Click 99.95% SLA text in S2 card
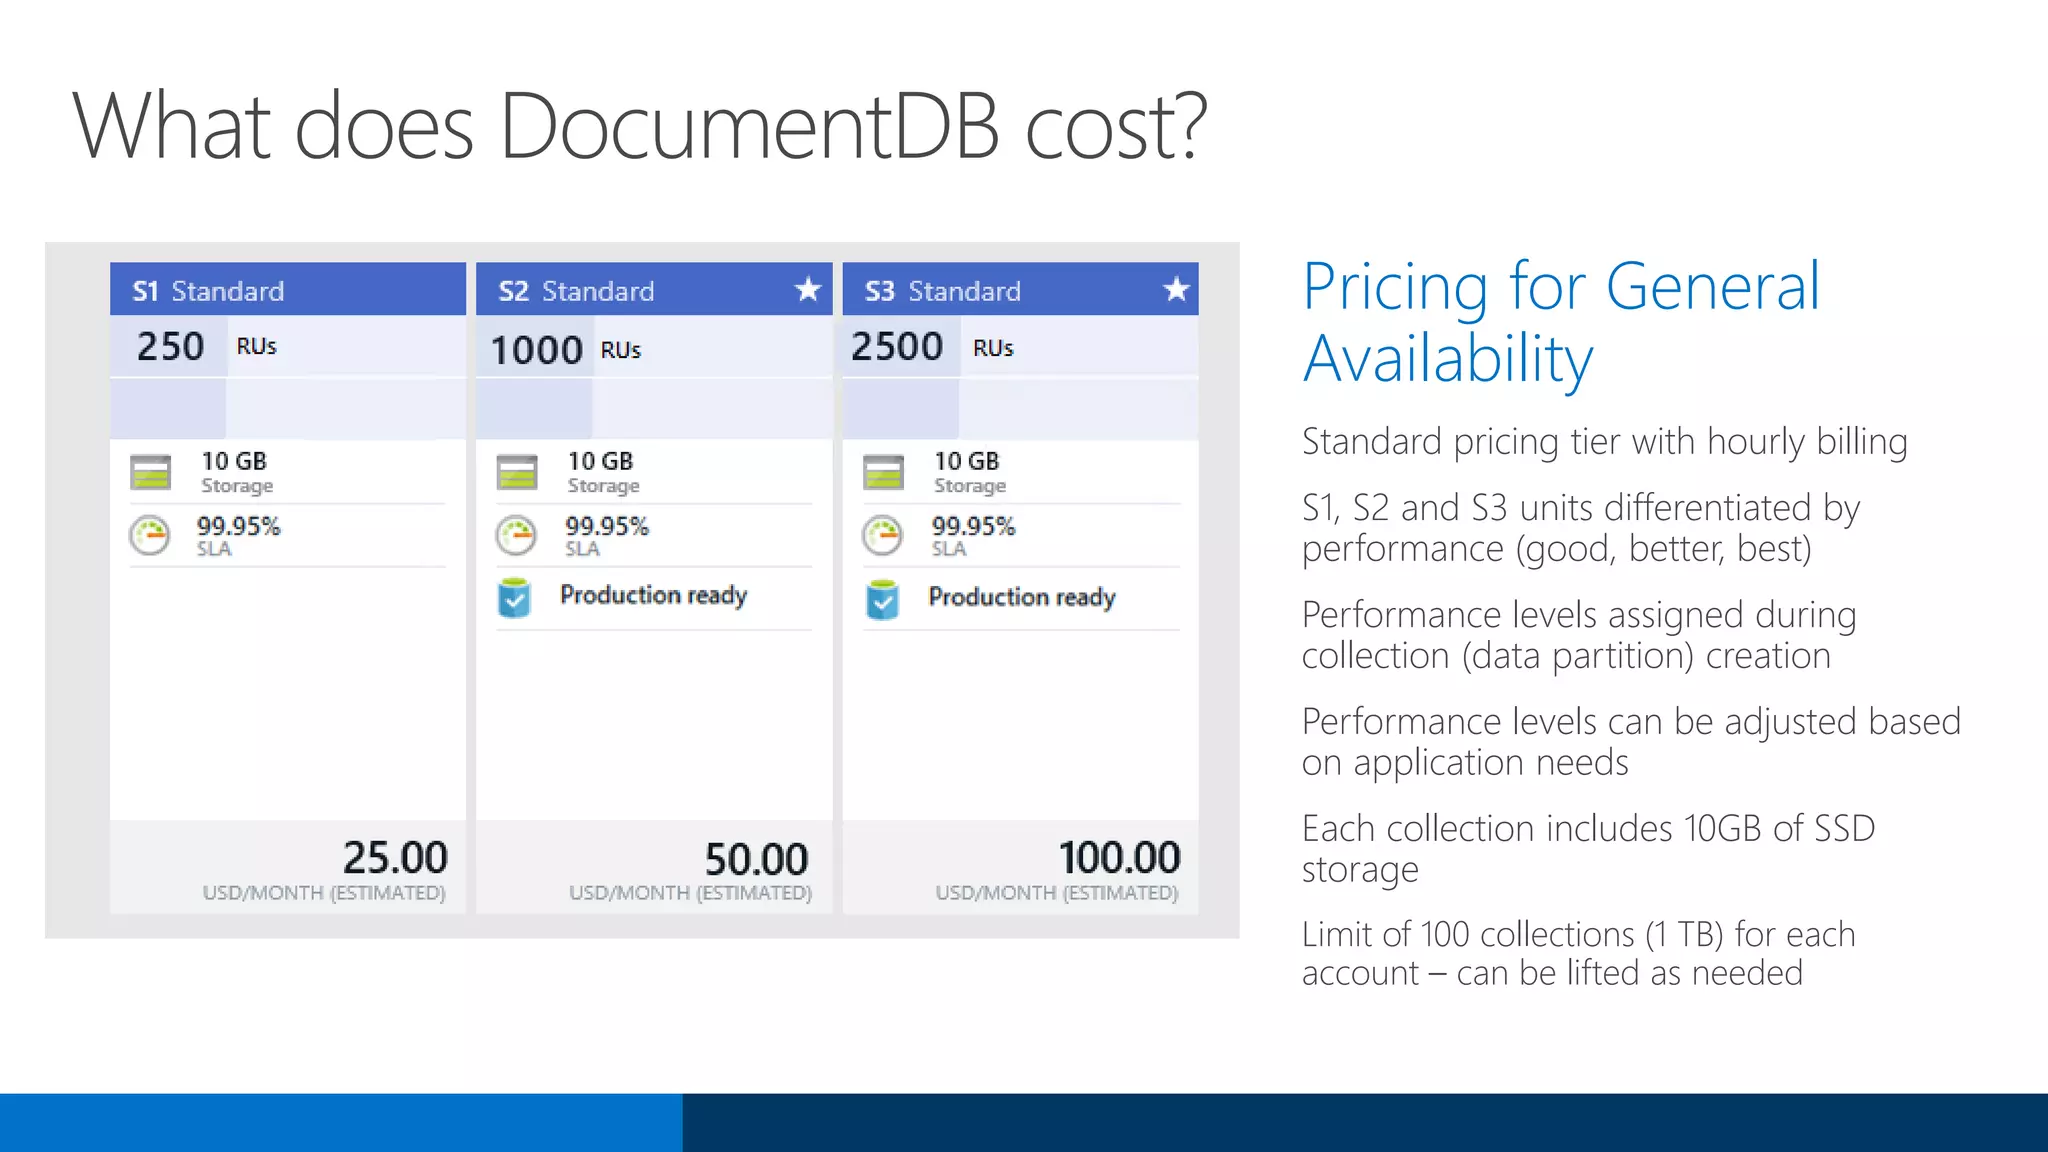 tap(606, 536)
